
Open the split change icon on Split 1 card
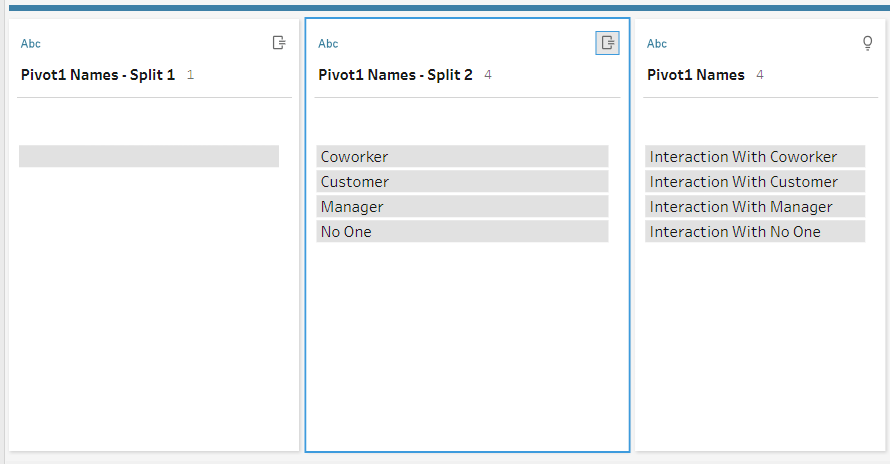tap(279, 43)
